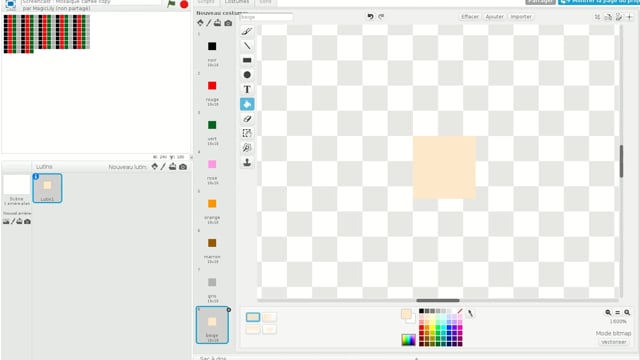Select the Brush tool in paint editor
The width and height of the screenshot is (640, 360).
(x=247, y=31)
